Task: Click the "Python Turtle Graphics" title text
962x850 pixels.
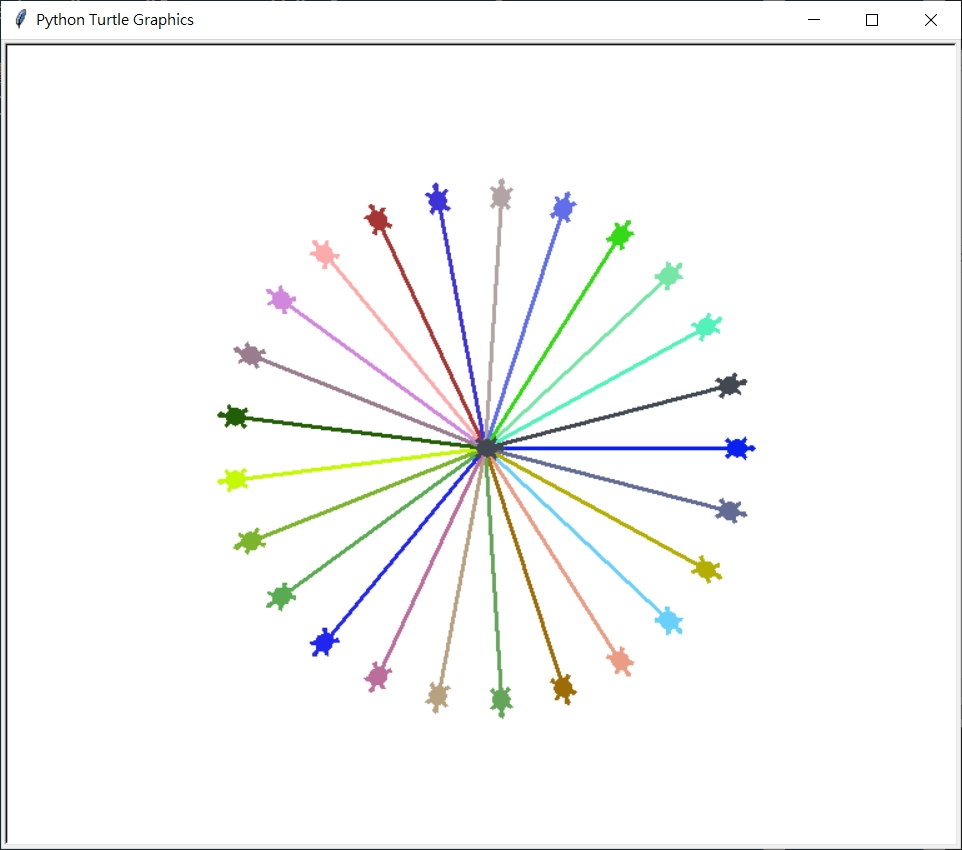Action: [115, 20]
